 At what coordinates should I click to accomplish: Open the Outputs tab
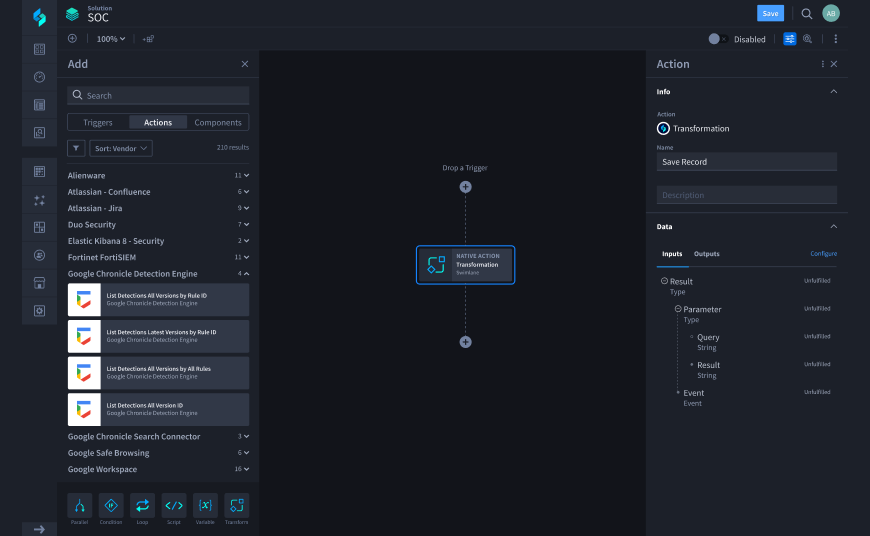pos(706,254)
